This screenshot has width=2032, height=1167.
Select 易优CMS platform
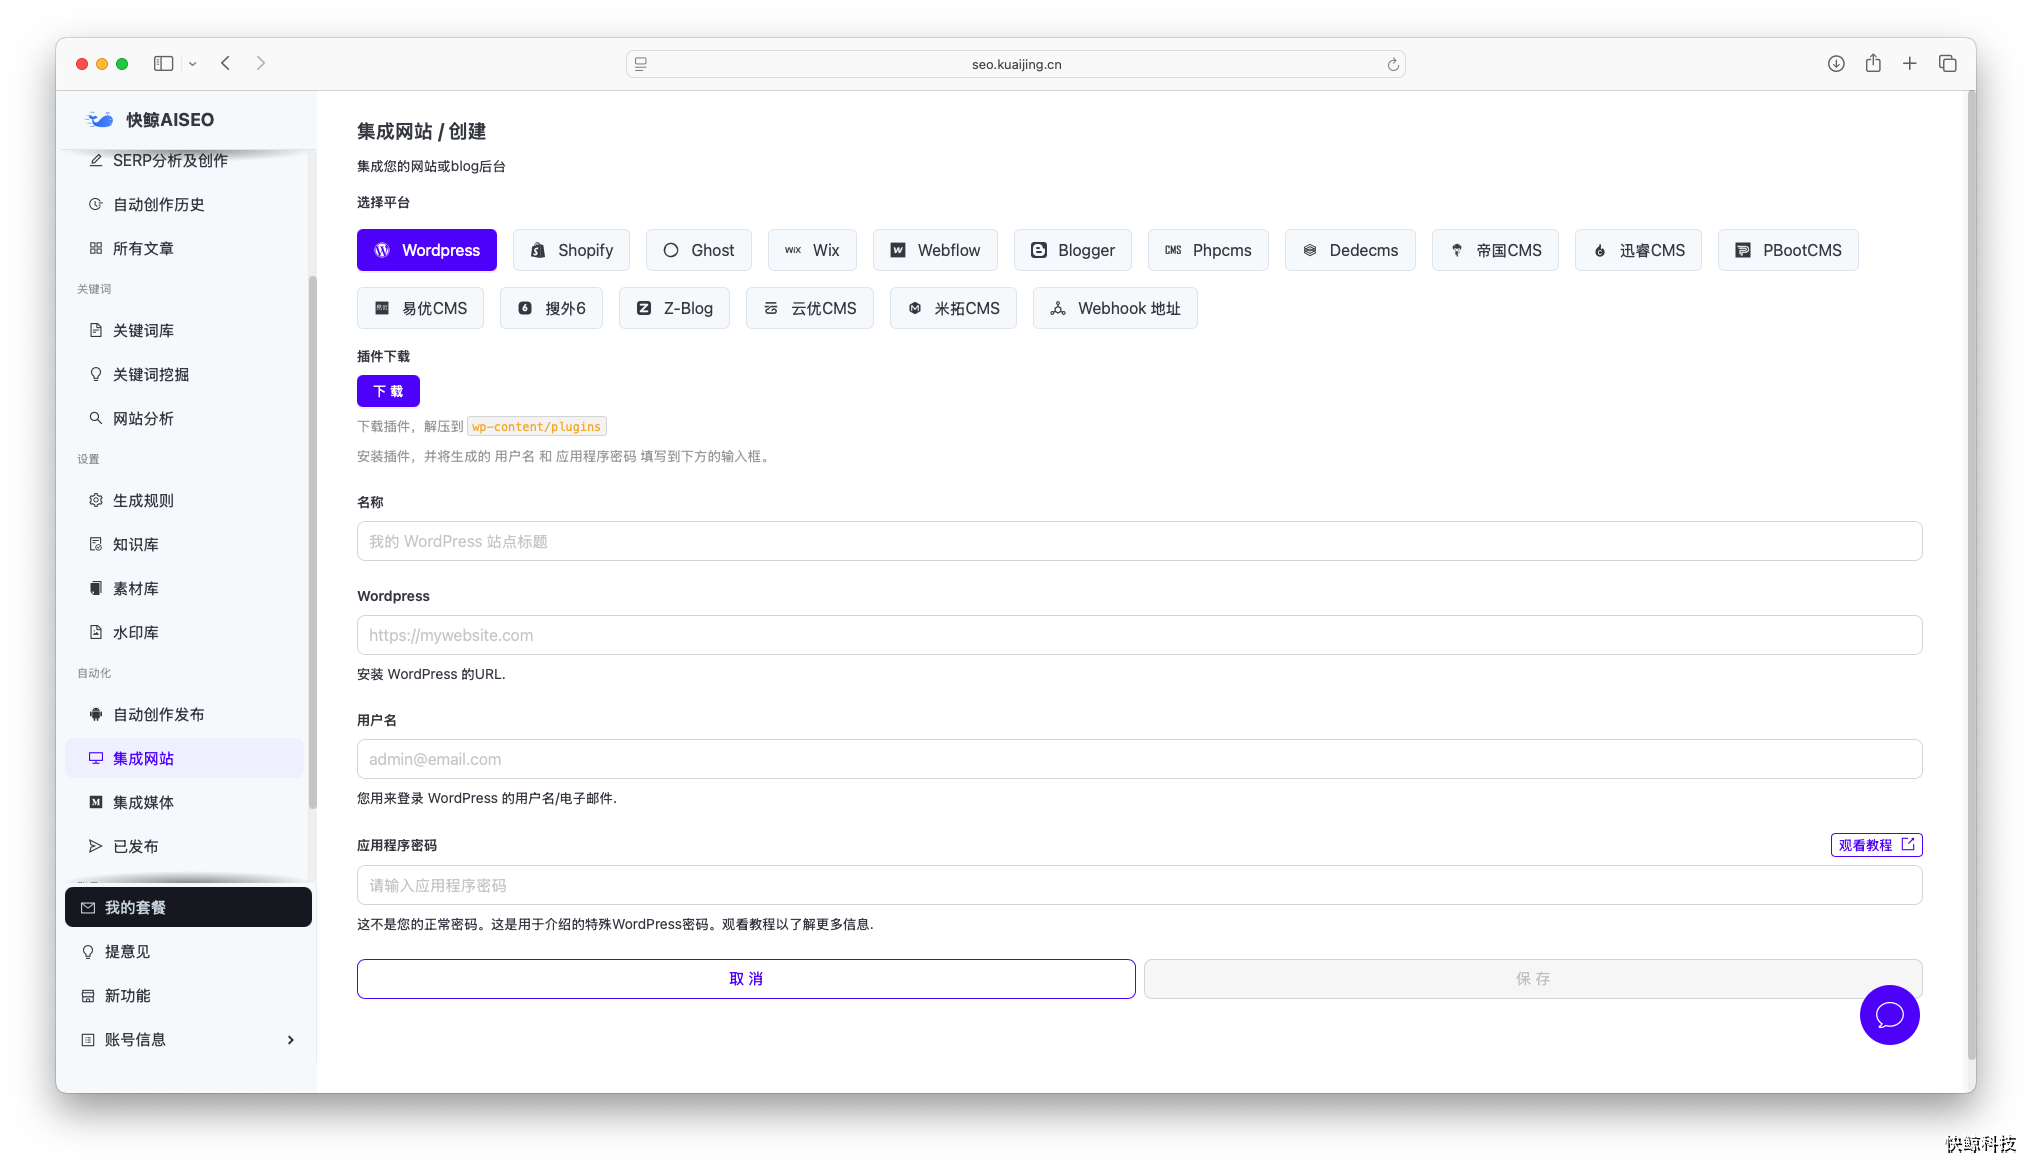click(x=420, y=308)
